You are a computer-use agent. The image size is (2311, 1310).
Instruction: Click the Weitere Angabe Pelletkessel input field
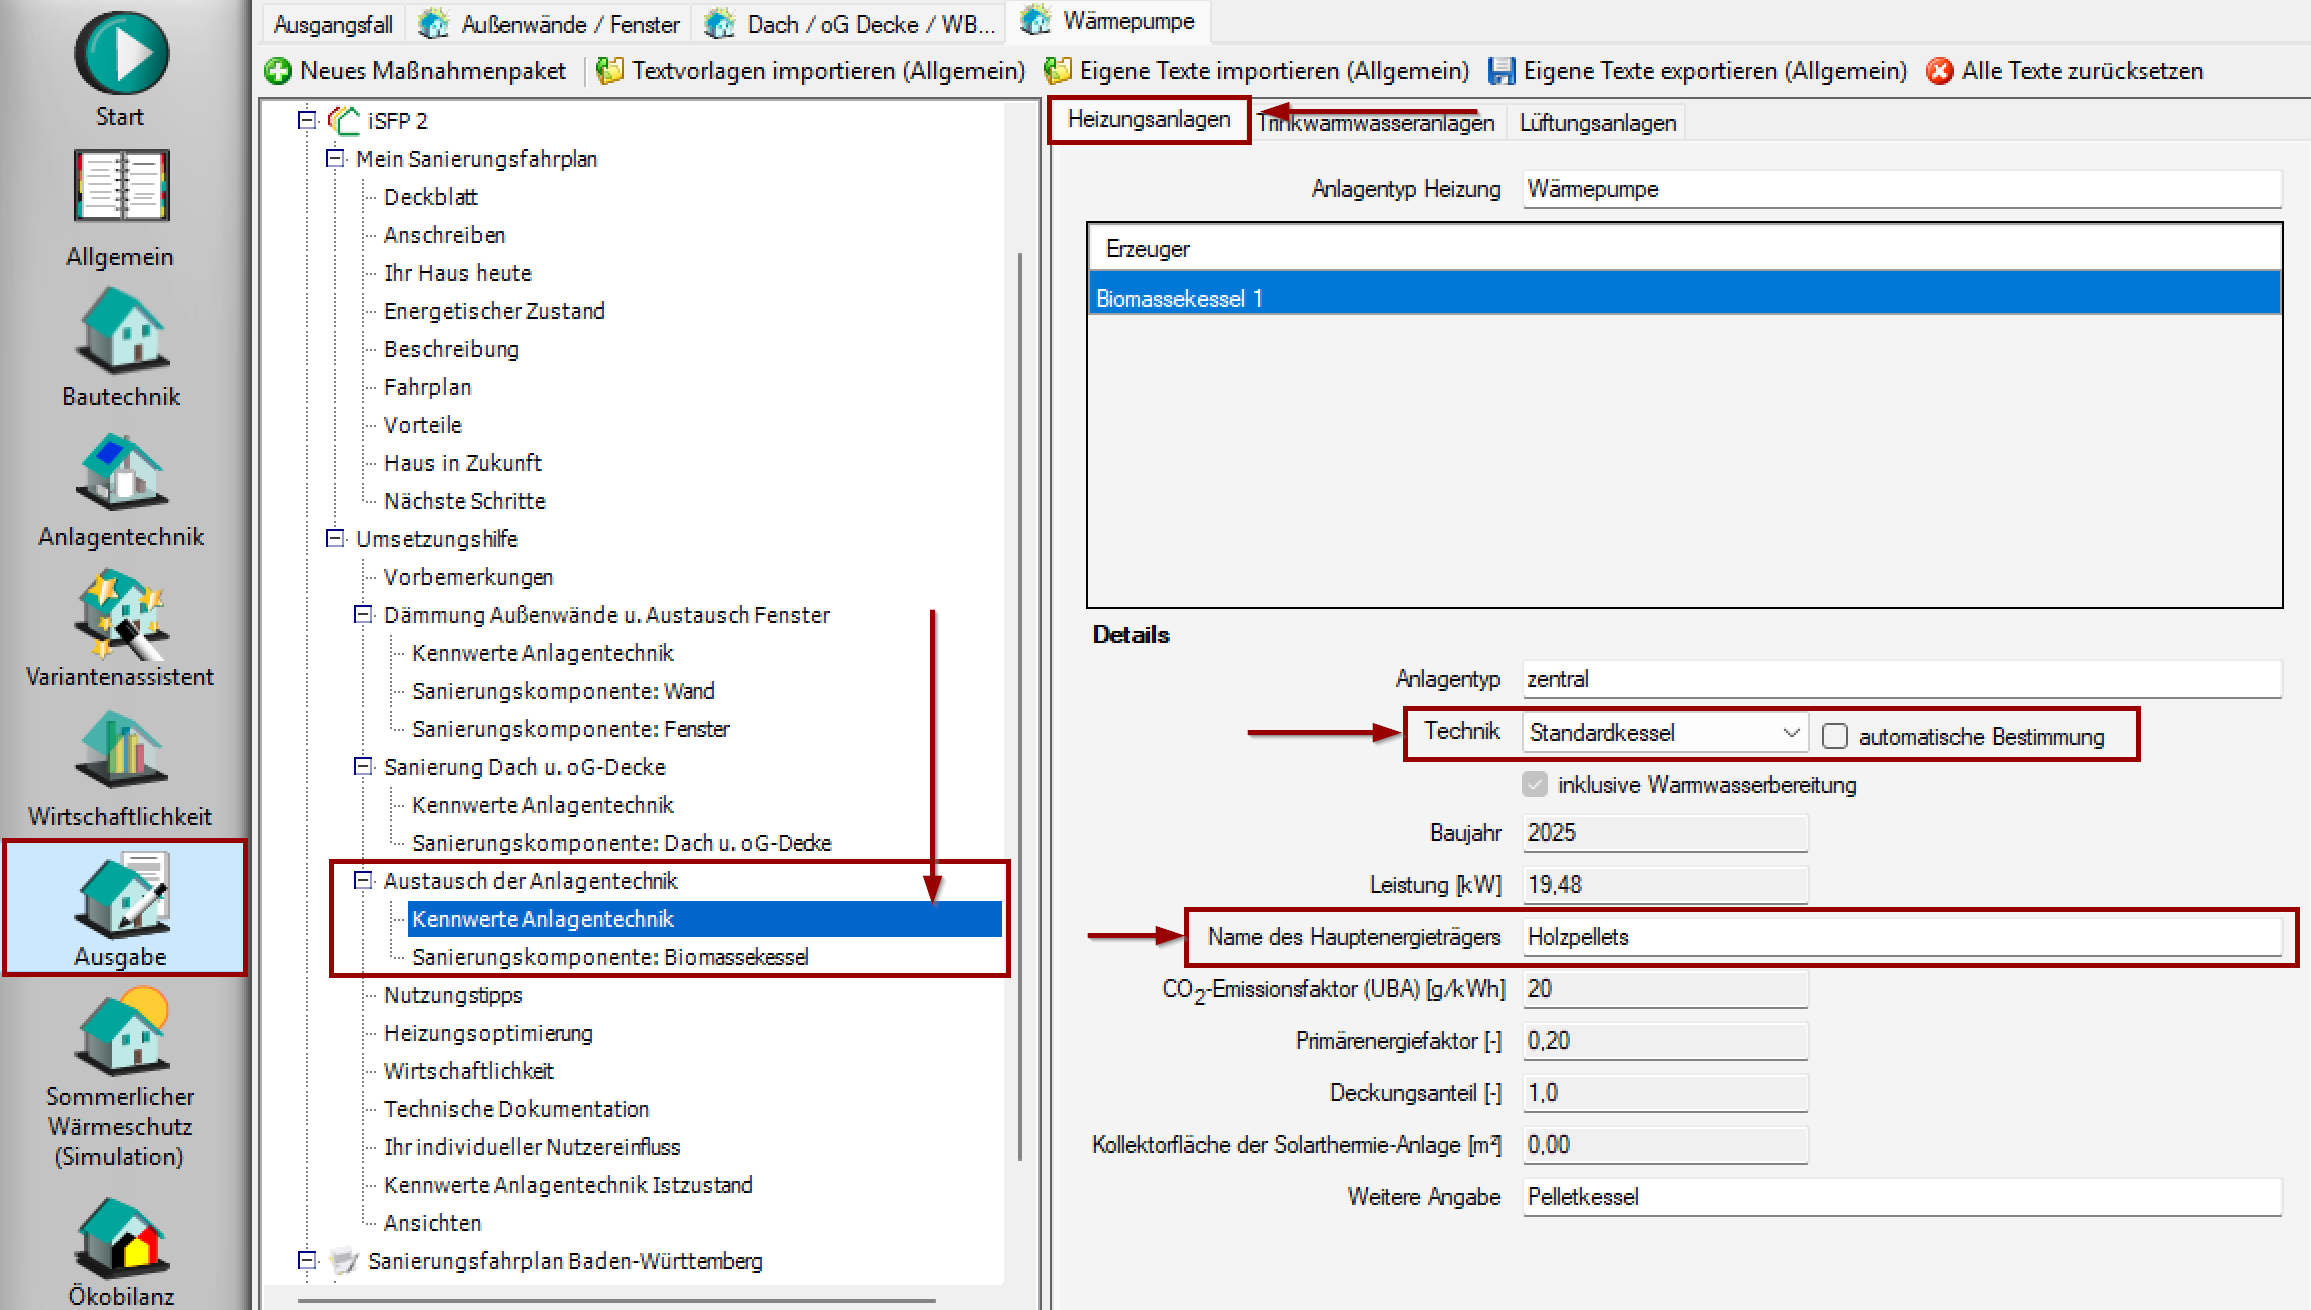tap(1900, 1197)
